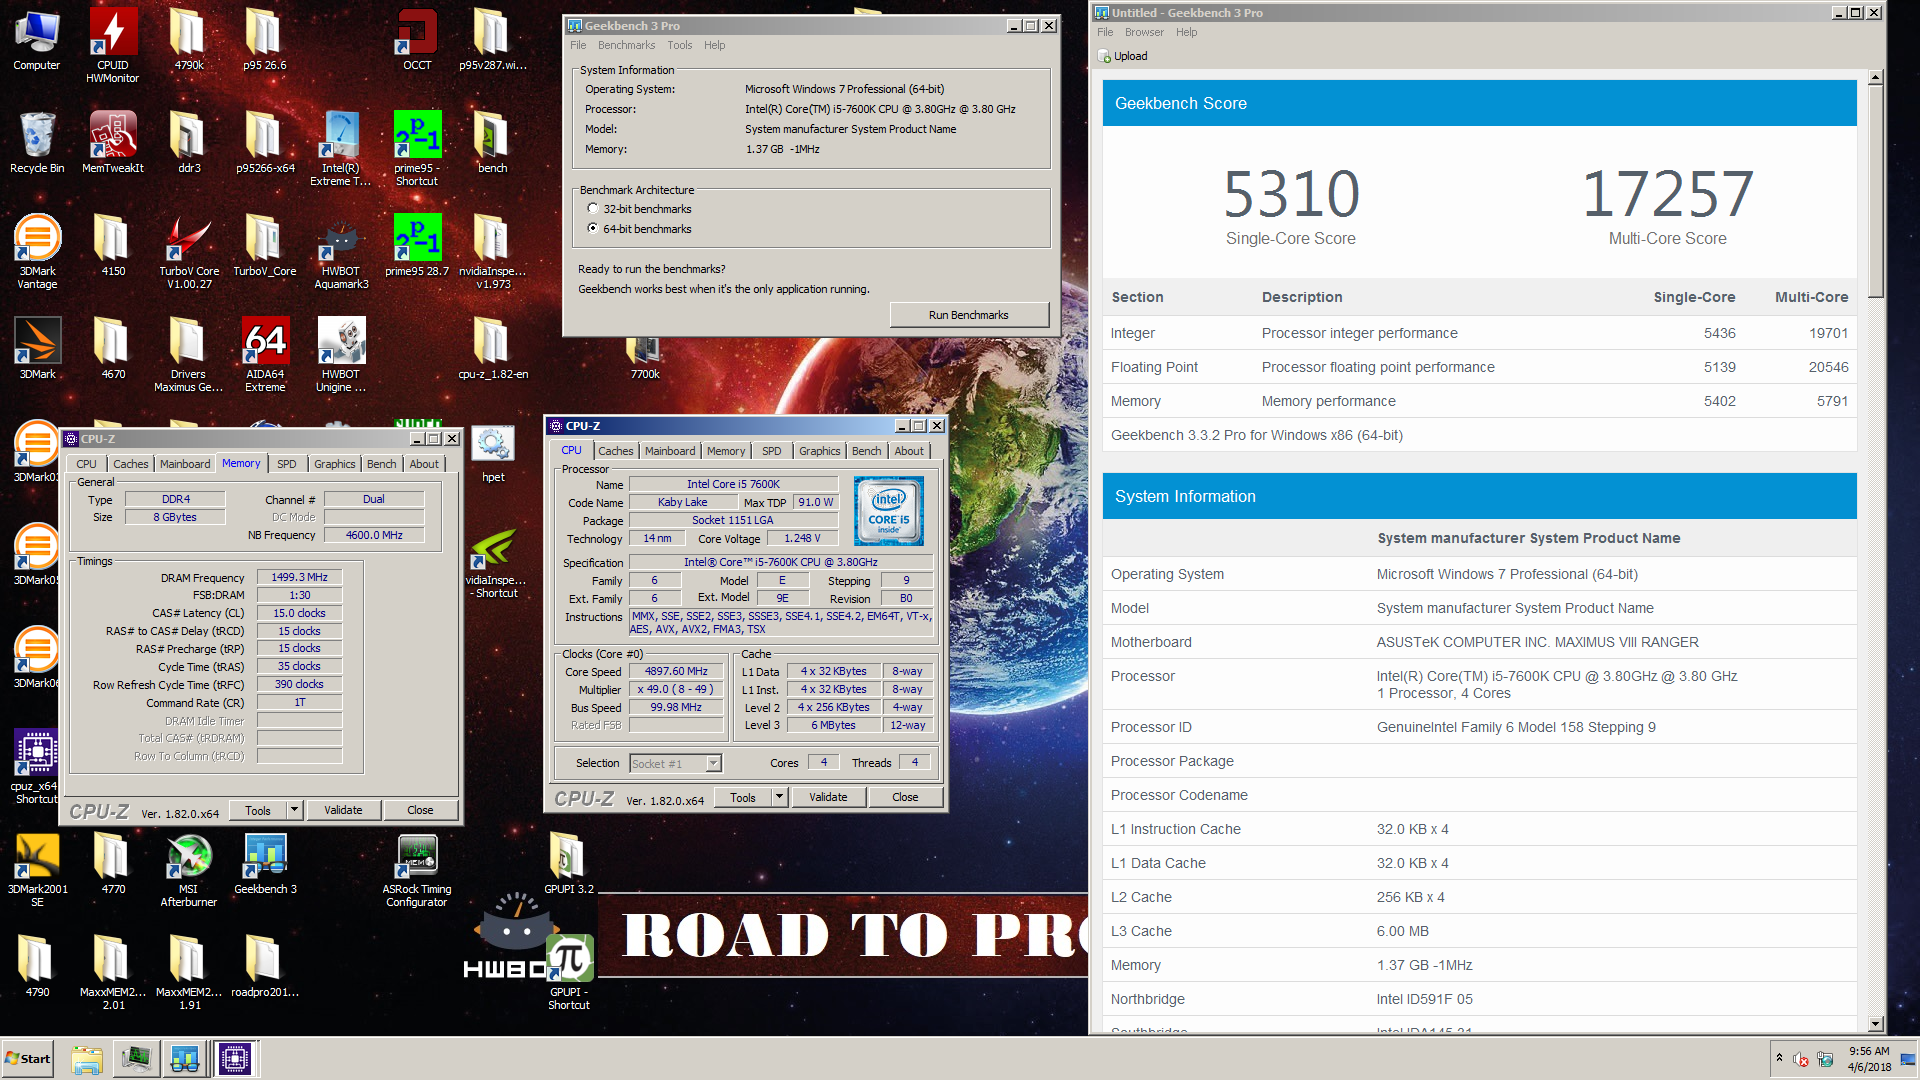
Task: Open the GPUPI 3.2 folder icon
Action: point(568,863)
